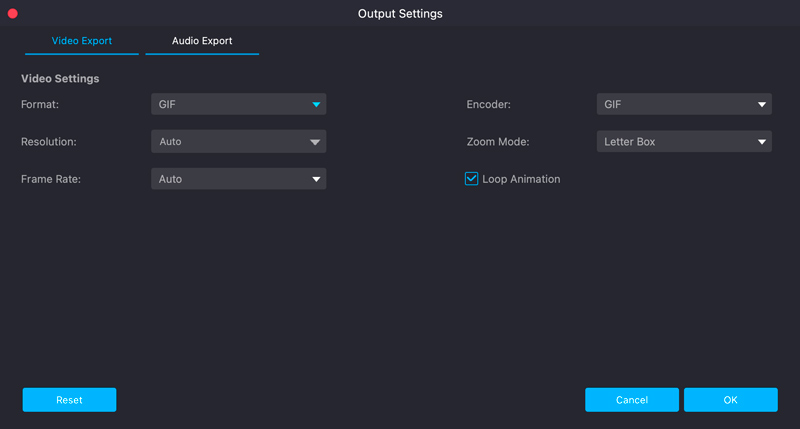Click the blue arrow on Format dropdown
This screenshot has height=429, width=800.
316,104
